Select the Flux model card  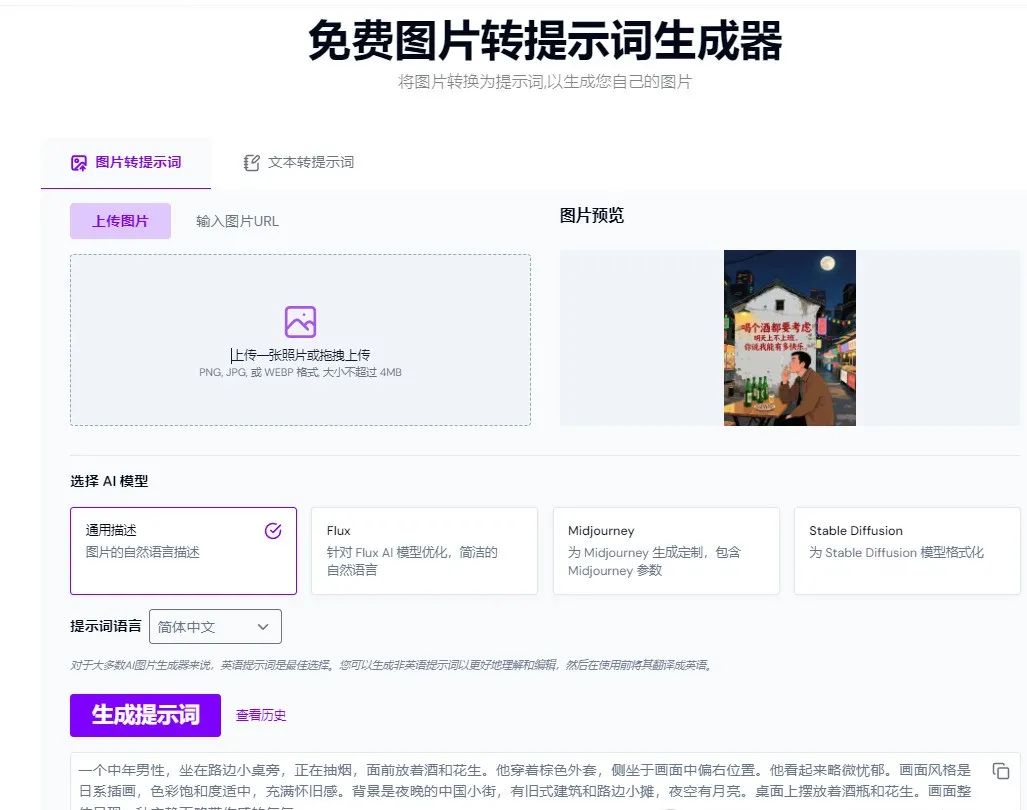424,551
